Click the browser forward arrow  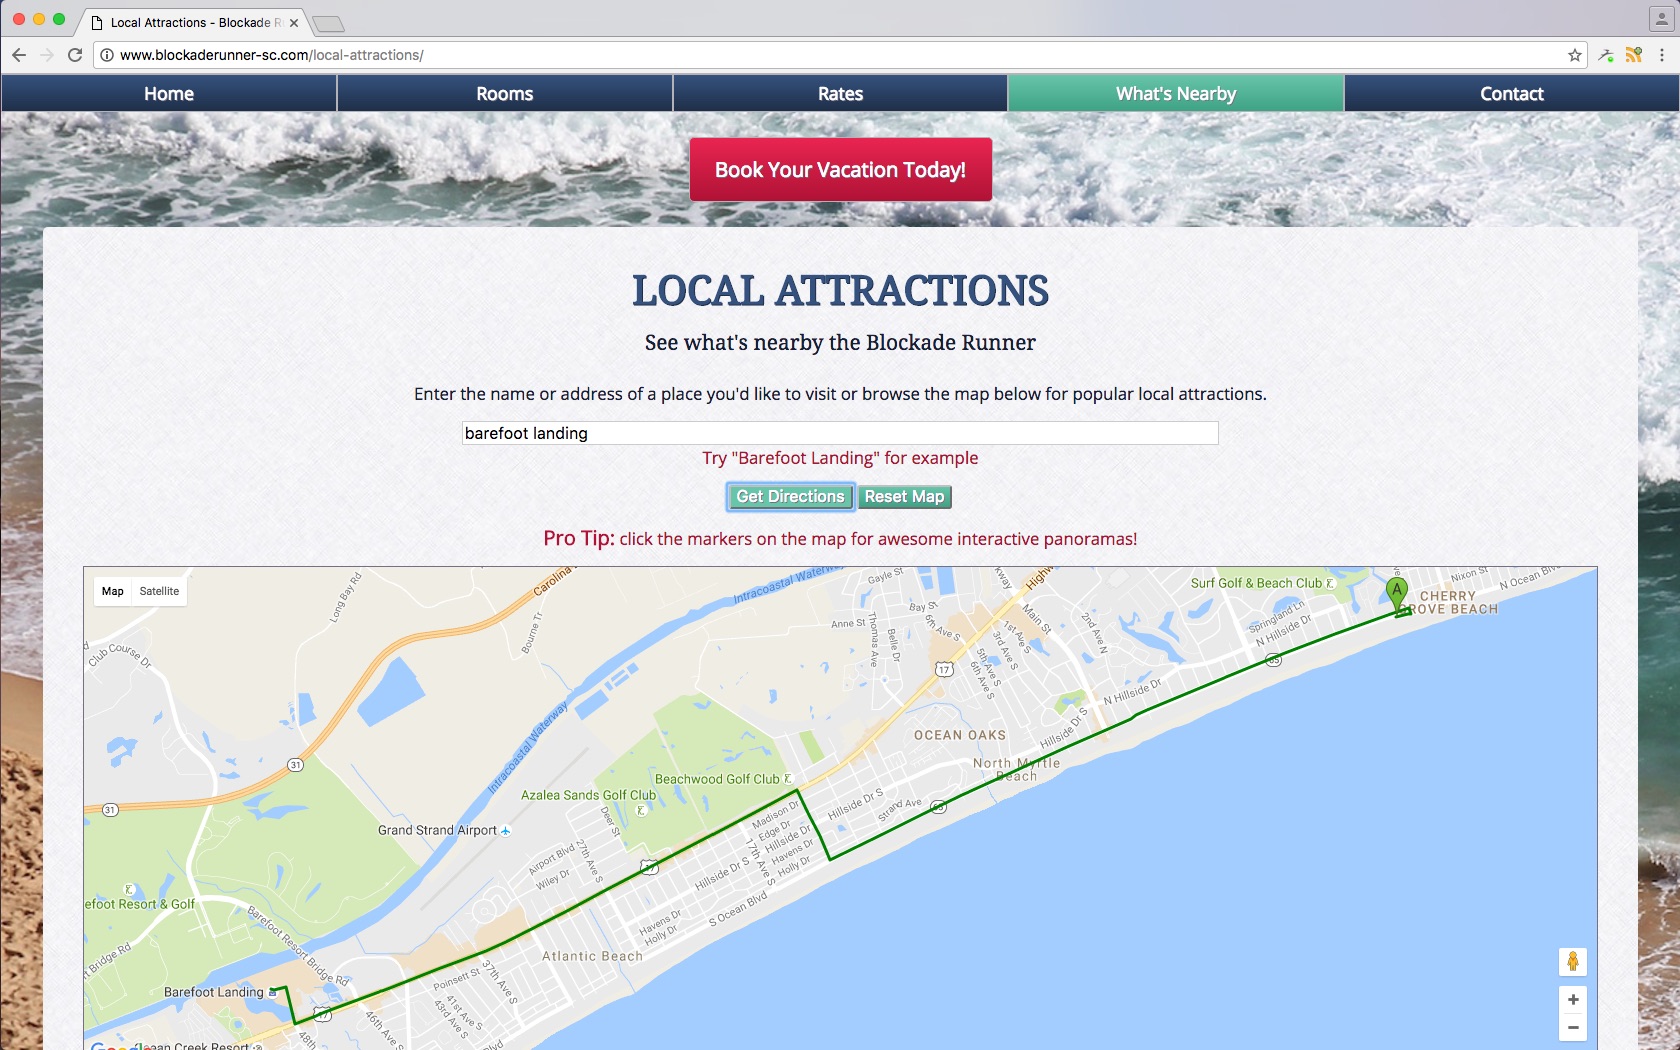[46, 55]
